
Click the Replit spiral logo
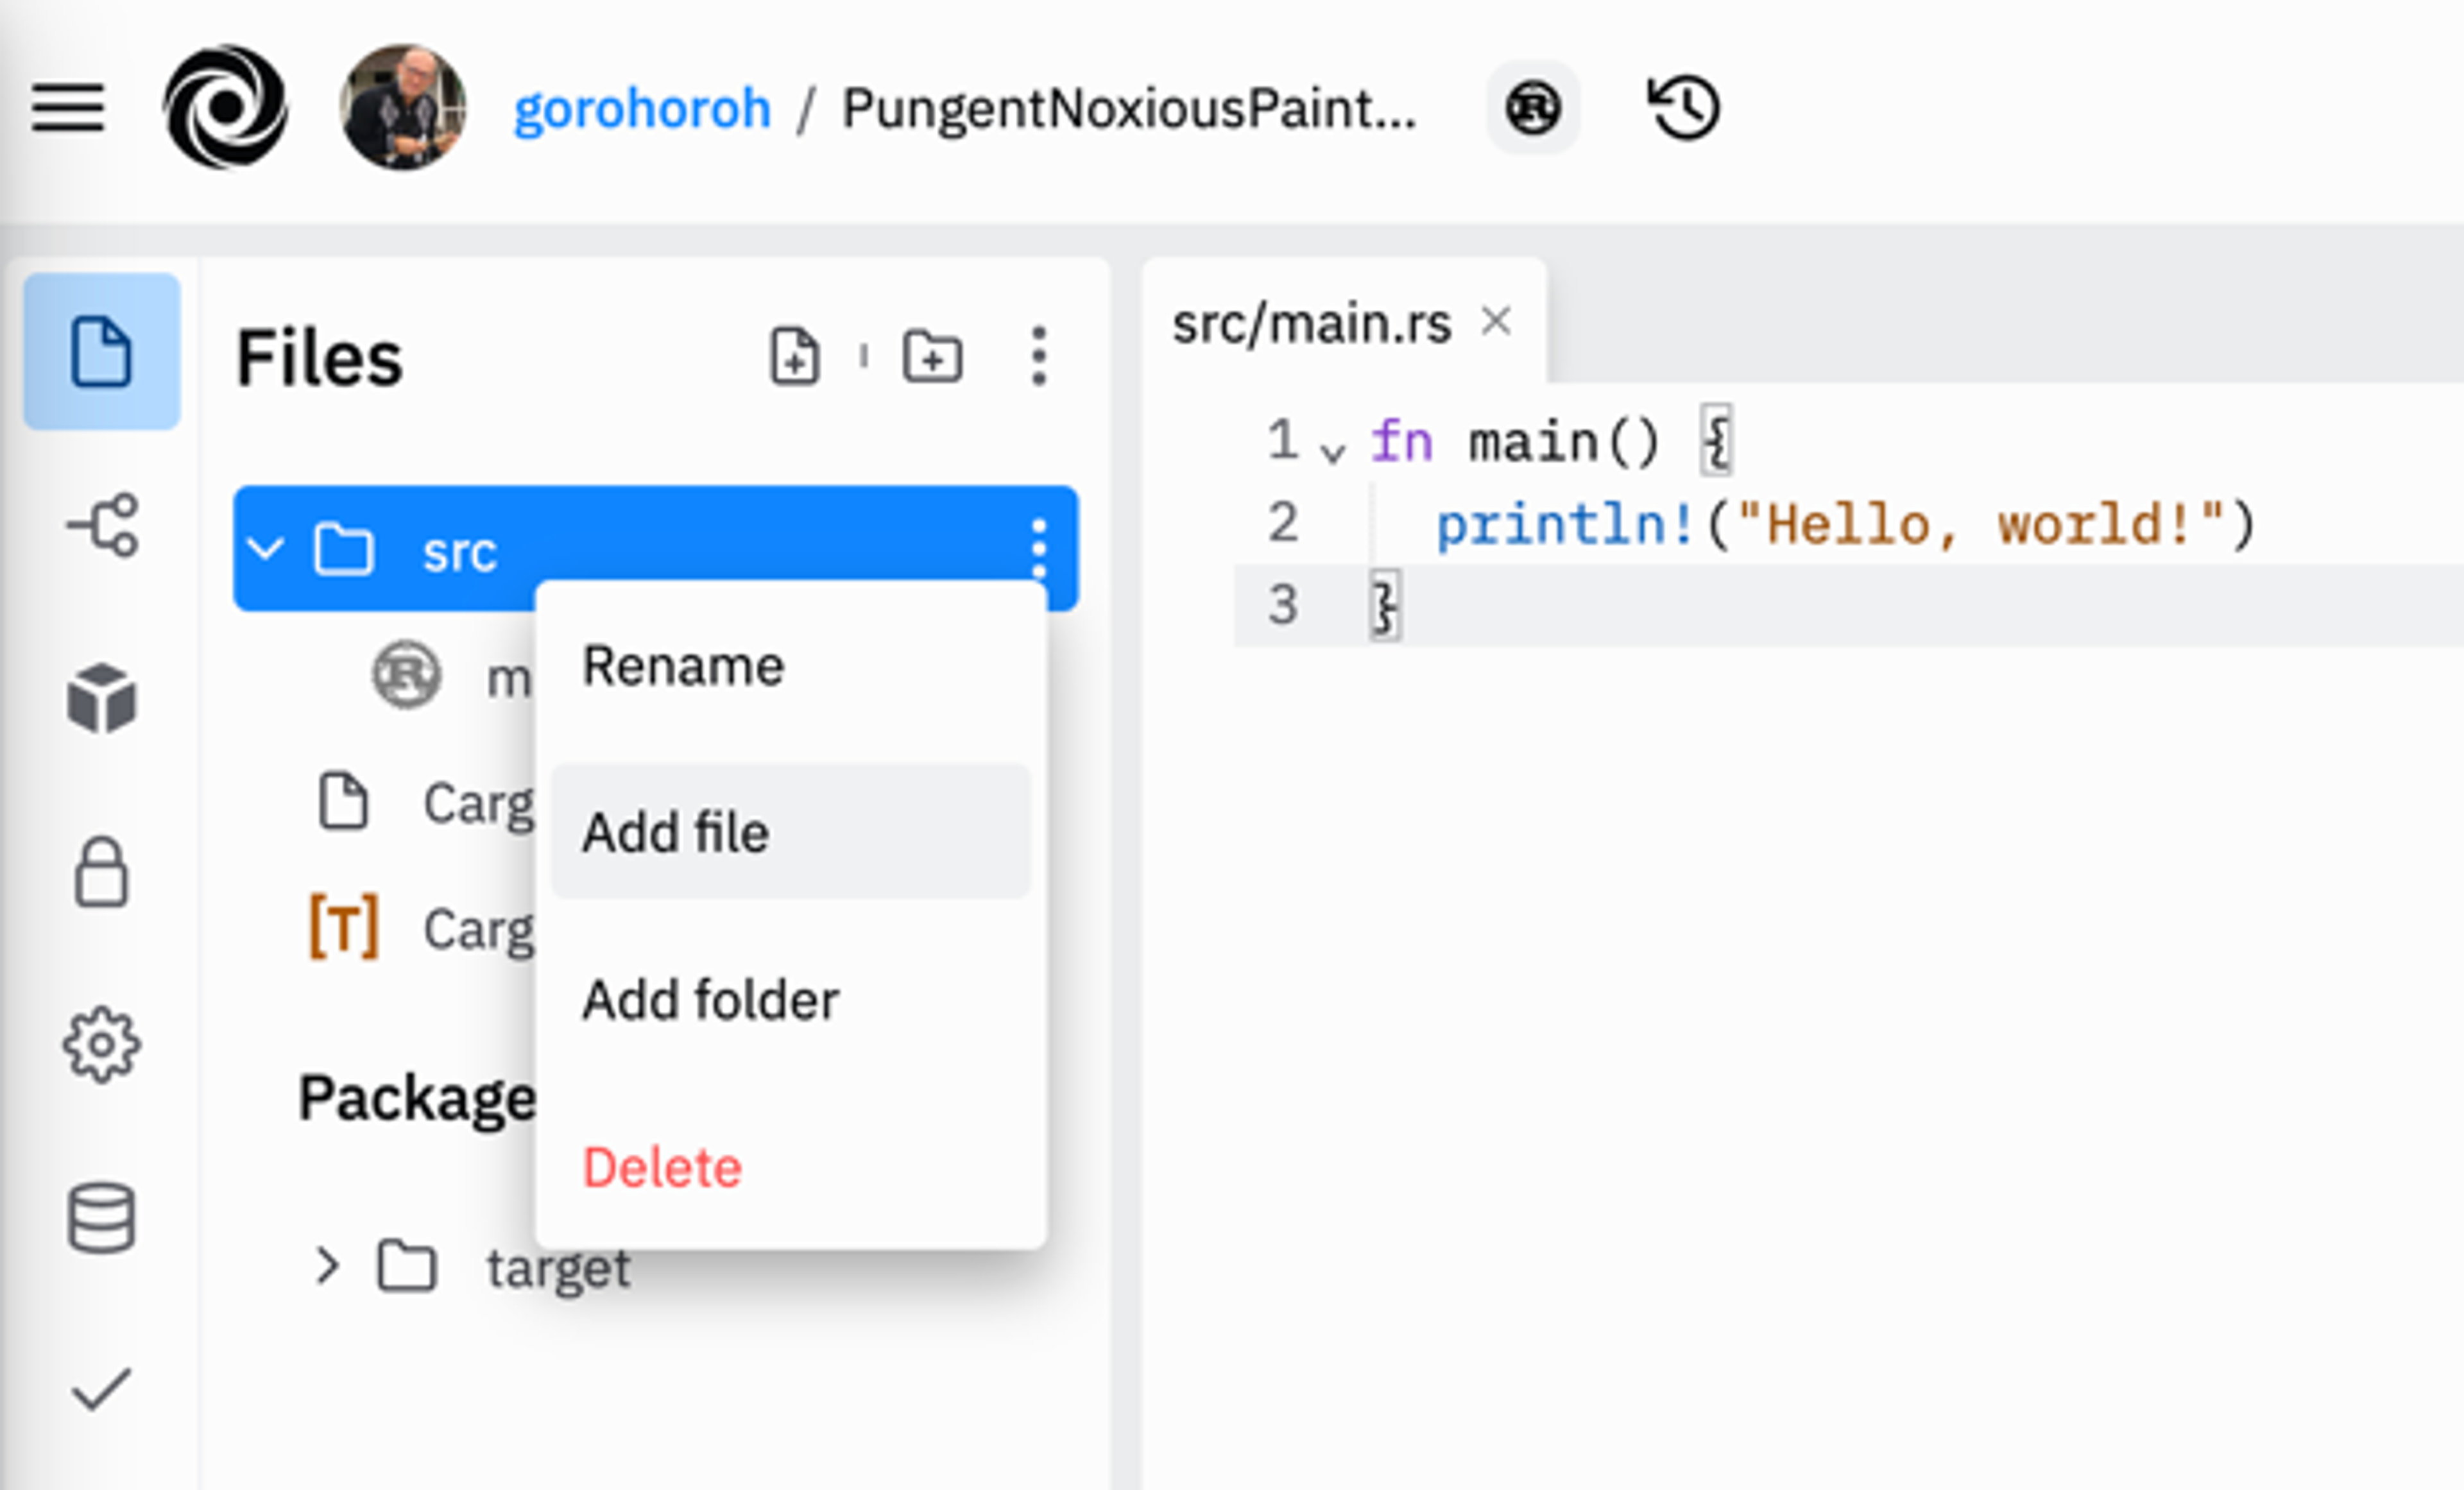[x=225, y=107]
